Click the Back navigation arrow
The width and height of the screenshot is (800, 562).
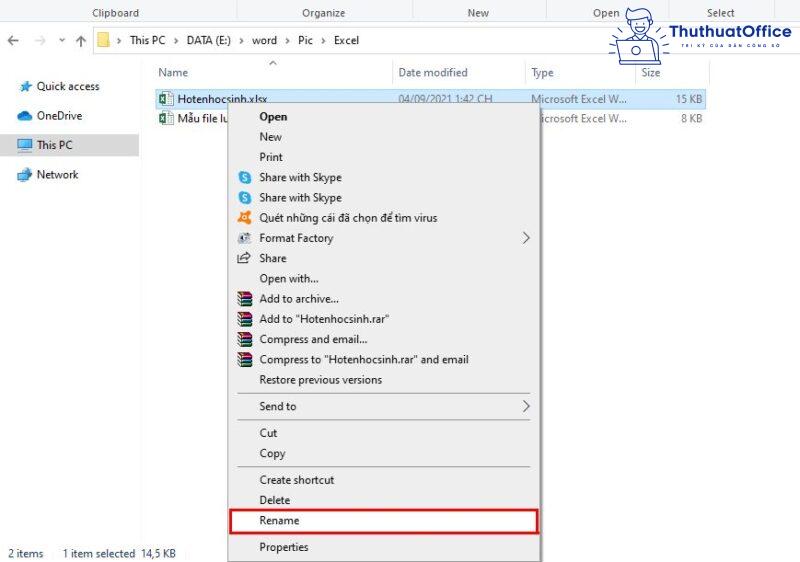[x=14, y=41]
